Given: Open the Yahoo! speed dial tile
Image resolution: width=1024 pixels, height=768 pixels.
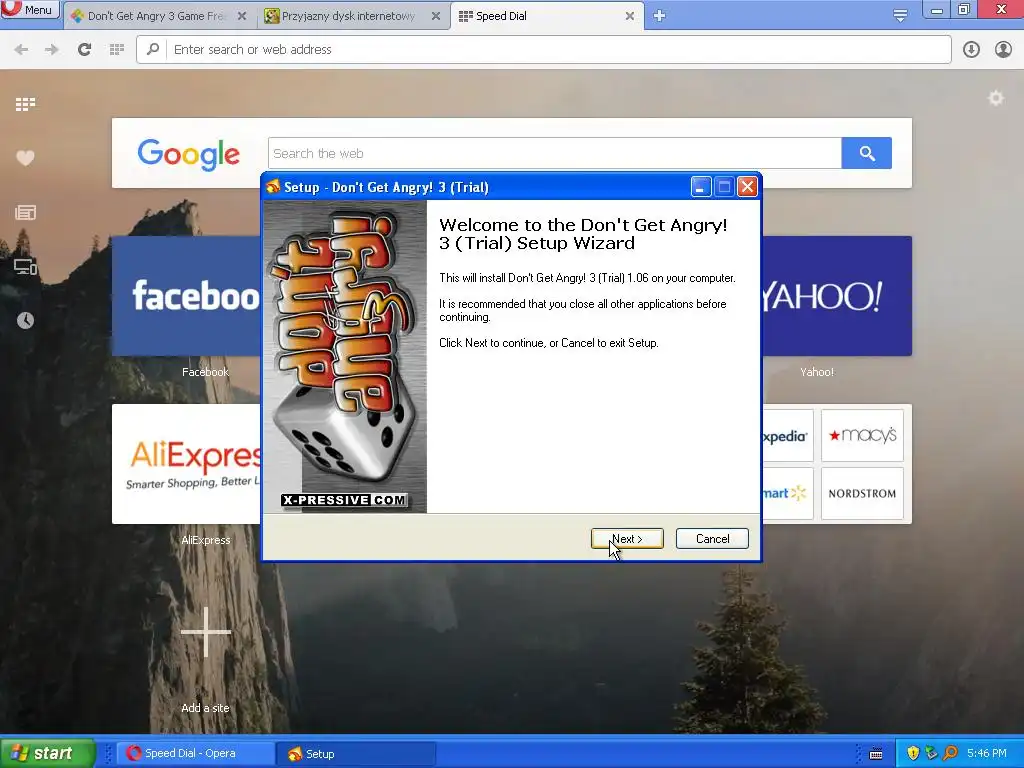Looking at the screenshot, I should point(837,296).
